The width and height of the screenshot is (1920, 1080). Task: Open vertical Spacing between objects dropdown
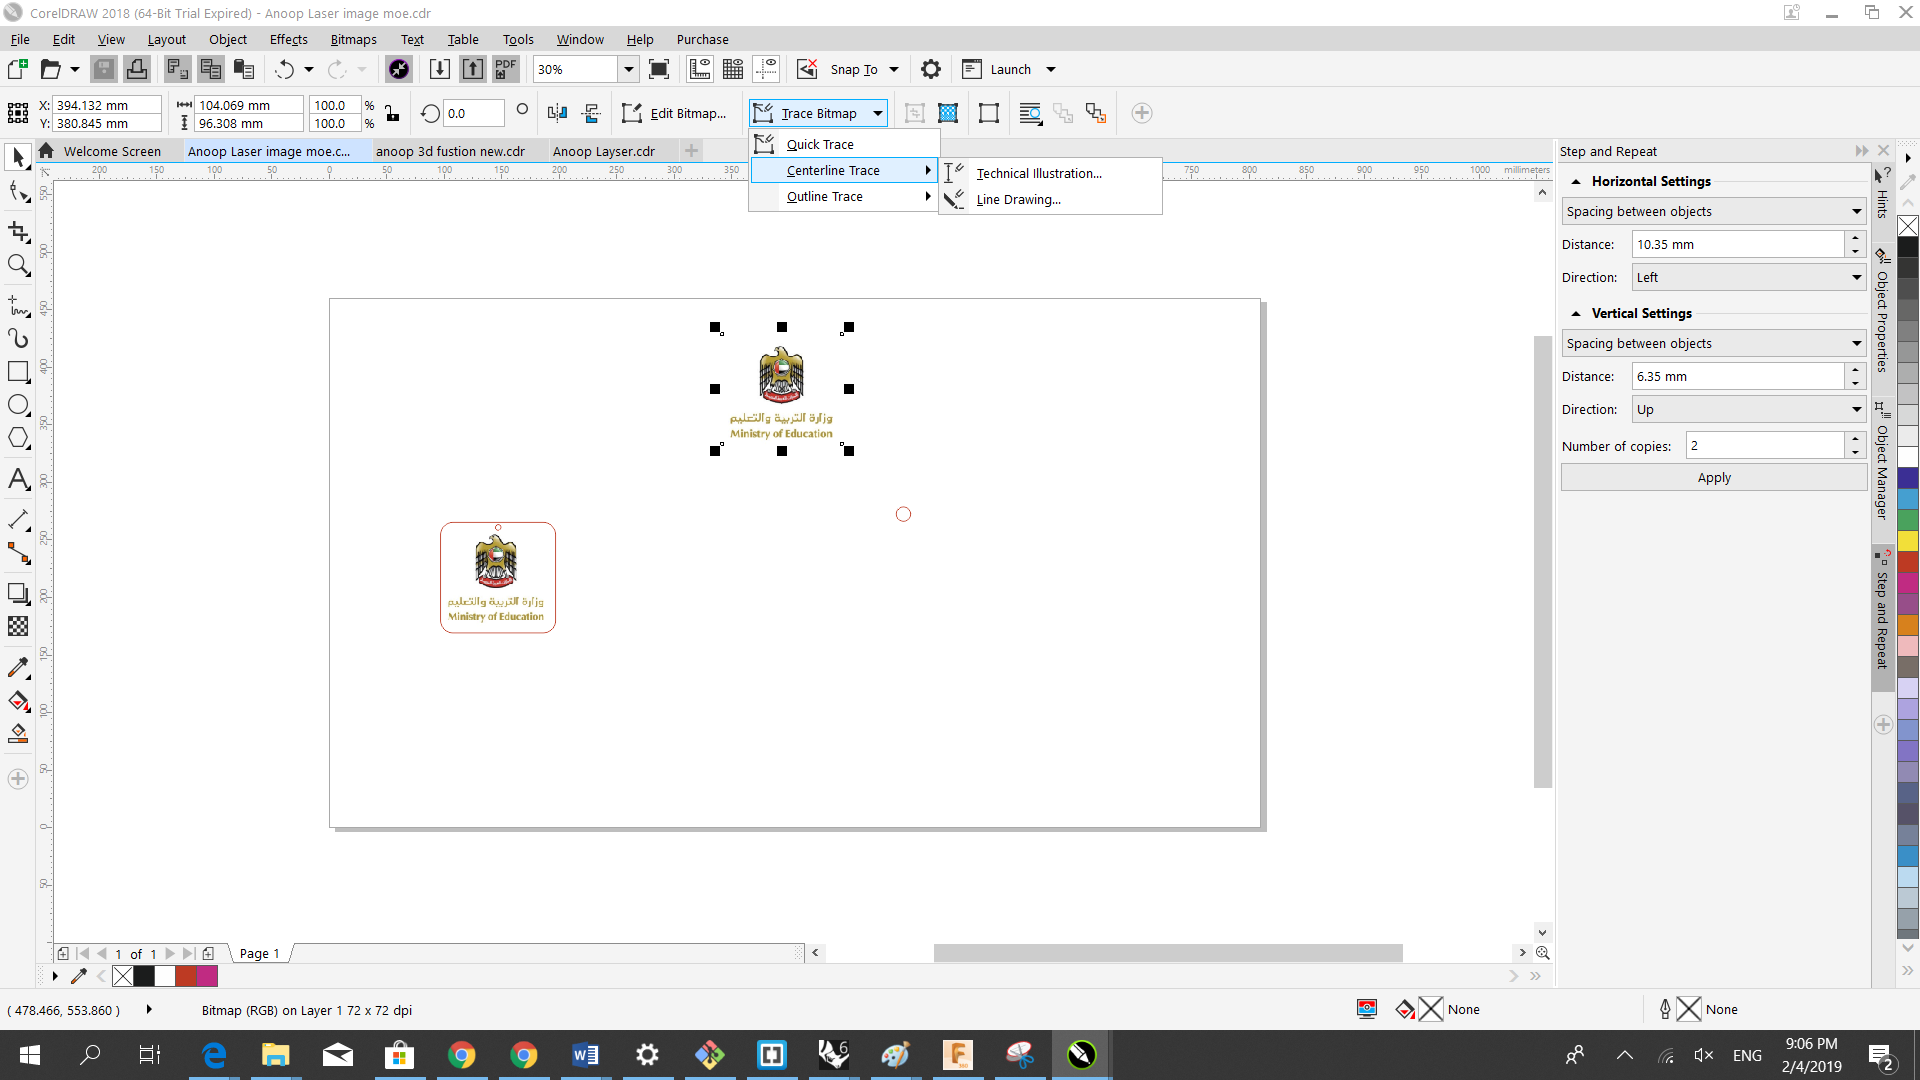[1714, 343]
